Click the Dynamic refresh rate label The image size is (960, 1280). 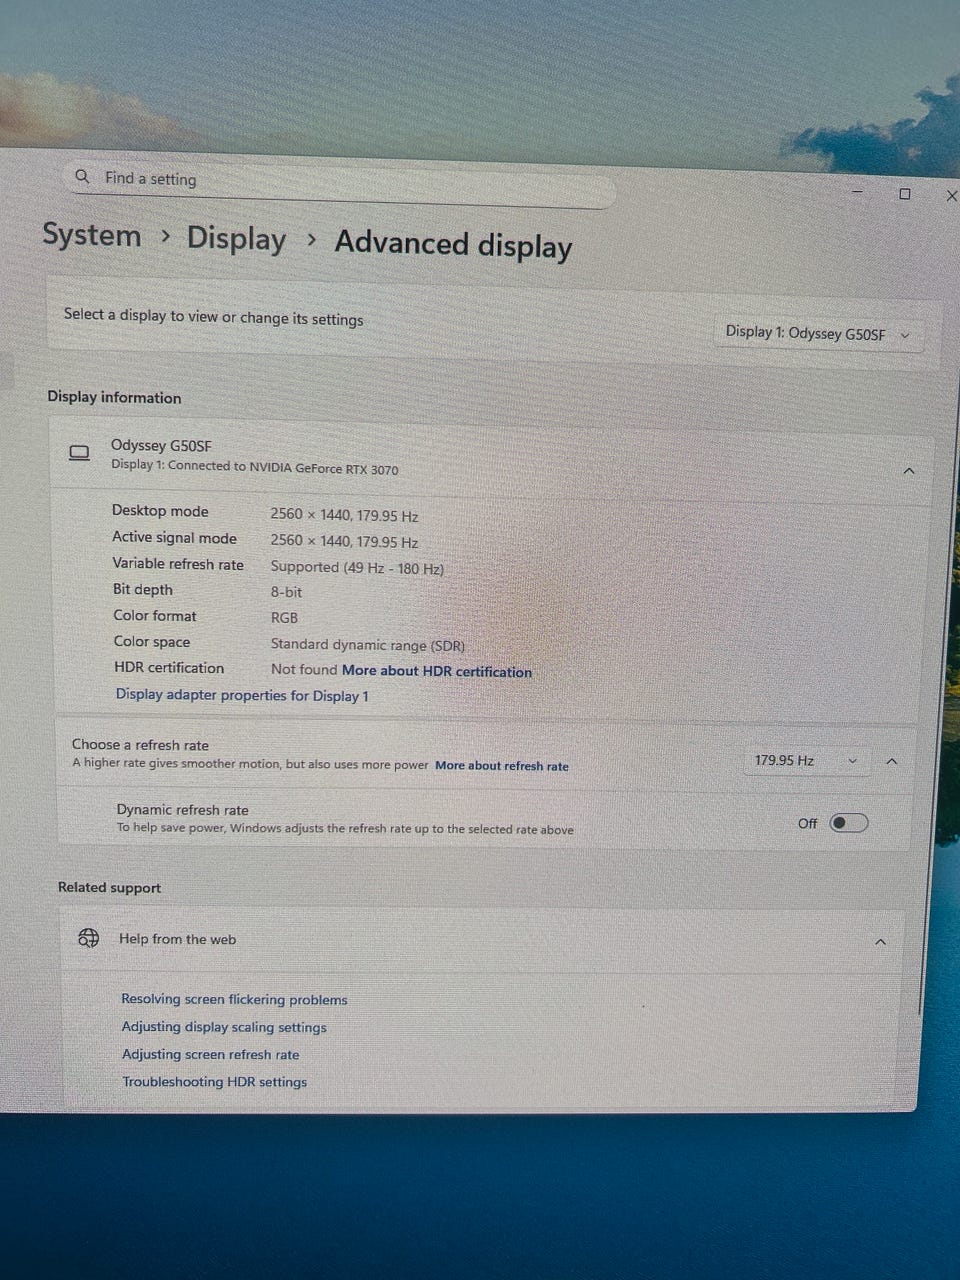[182, 810]
